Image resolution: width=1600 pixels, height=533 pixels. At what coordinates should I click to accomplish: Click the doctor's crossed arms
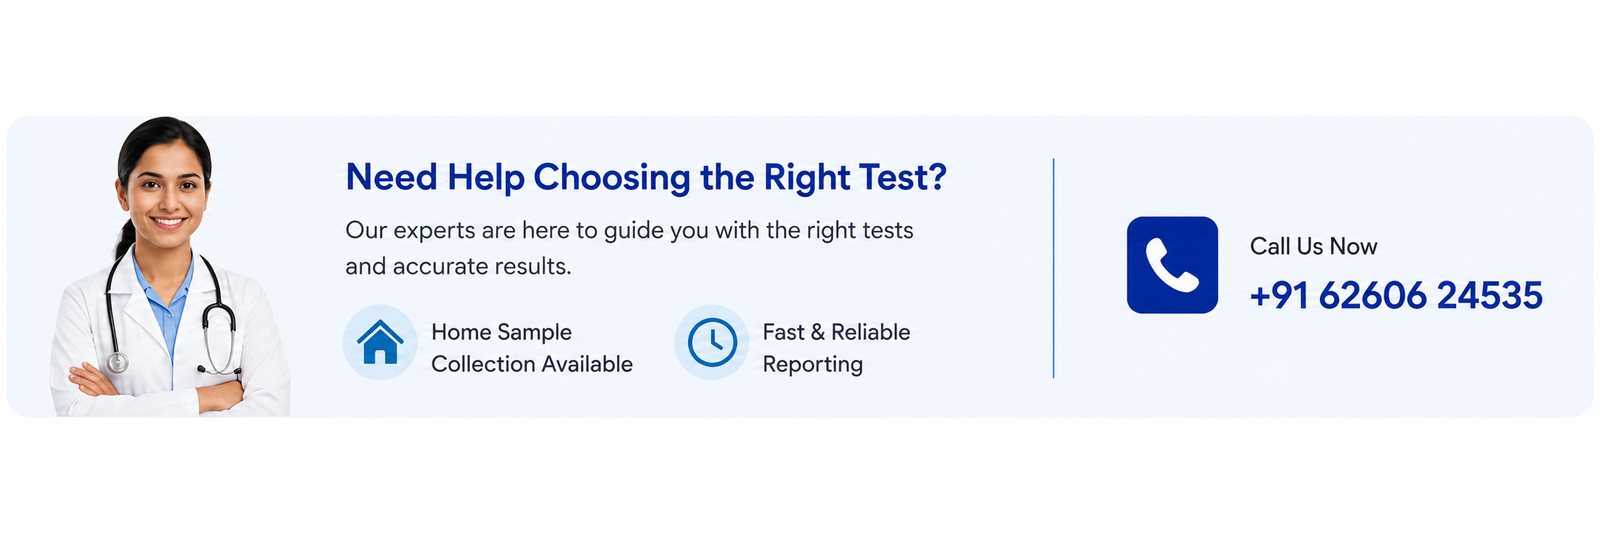tap(157, 391)
